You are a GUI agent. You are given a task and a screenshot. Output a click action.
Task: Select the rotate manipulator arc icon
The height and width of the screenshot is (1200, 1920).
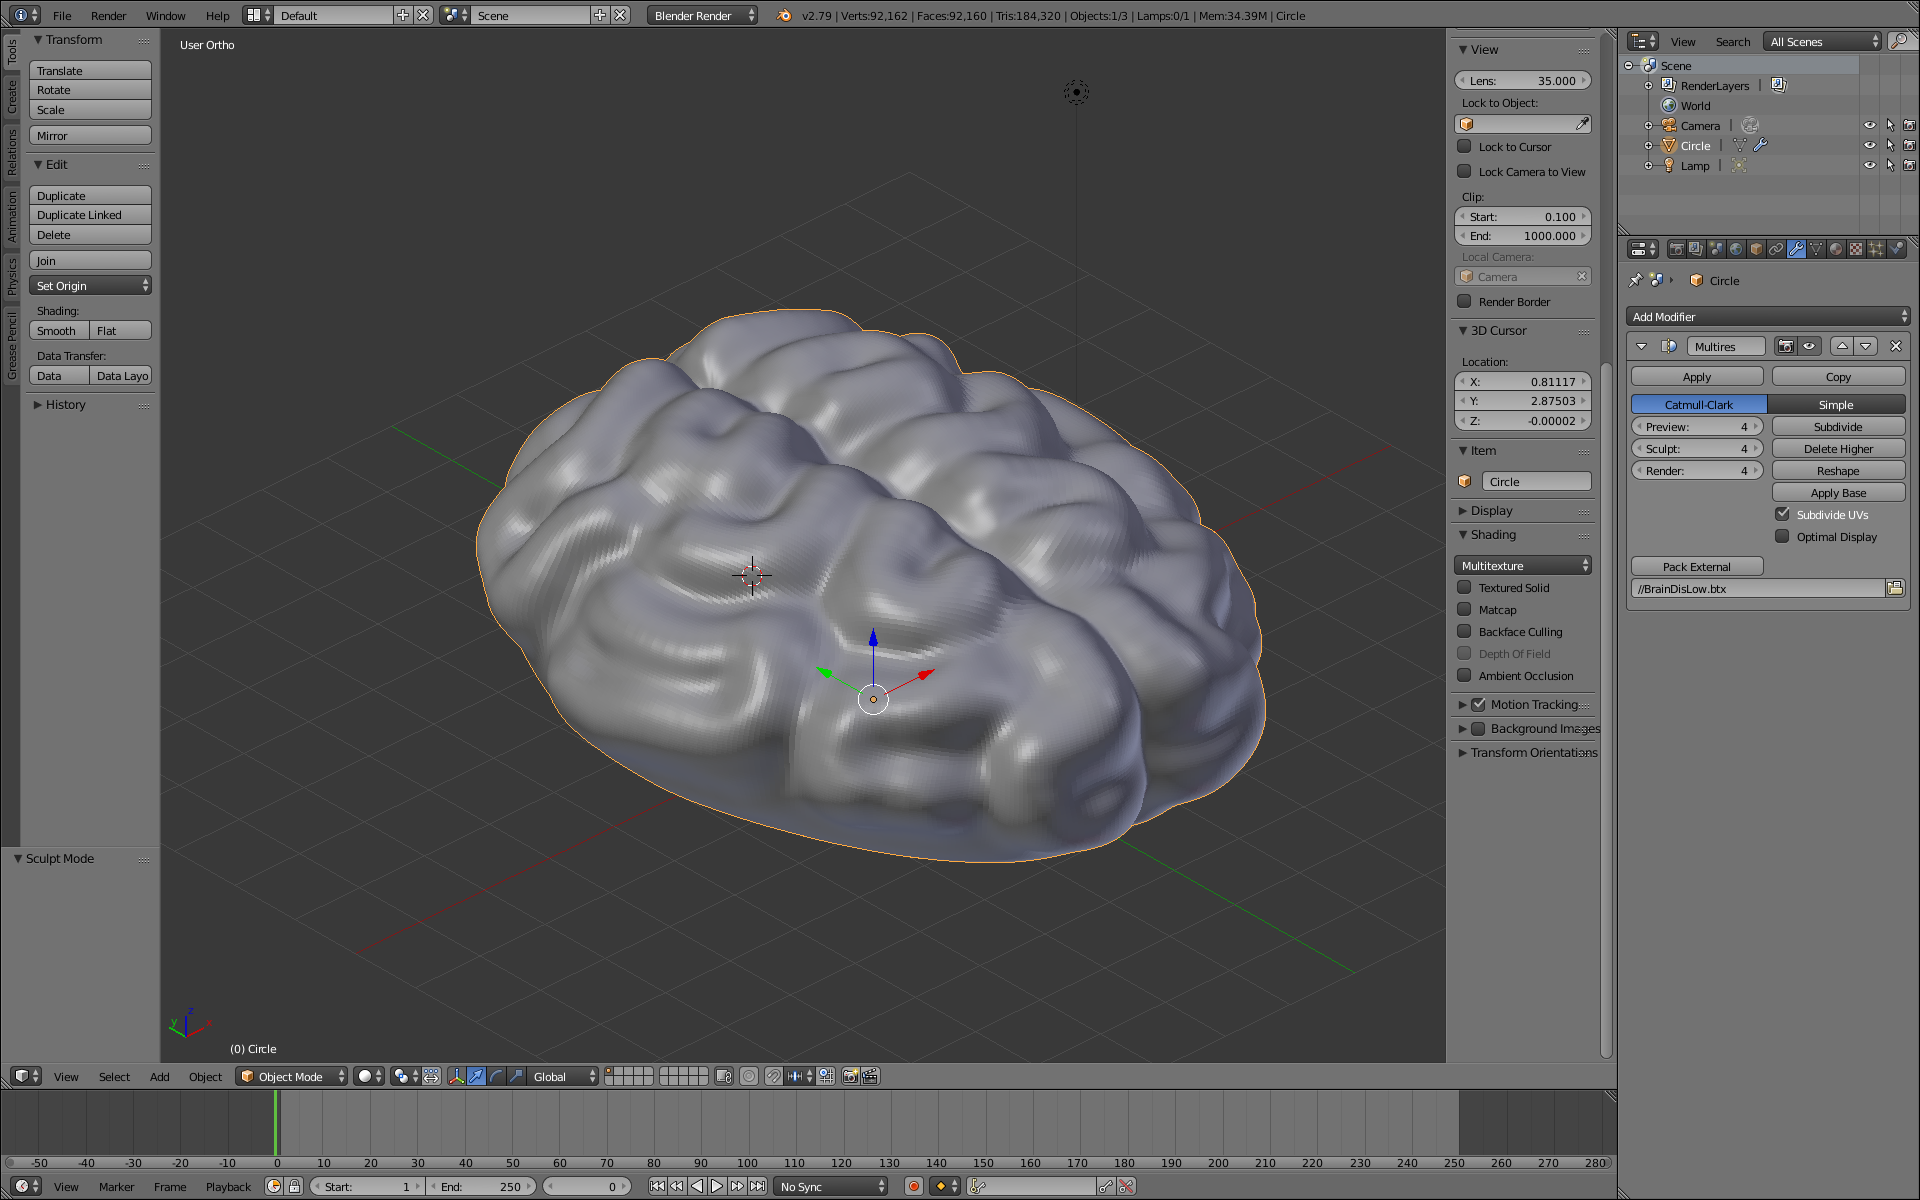496,1076
